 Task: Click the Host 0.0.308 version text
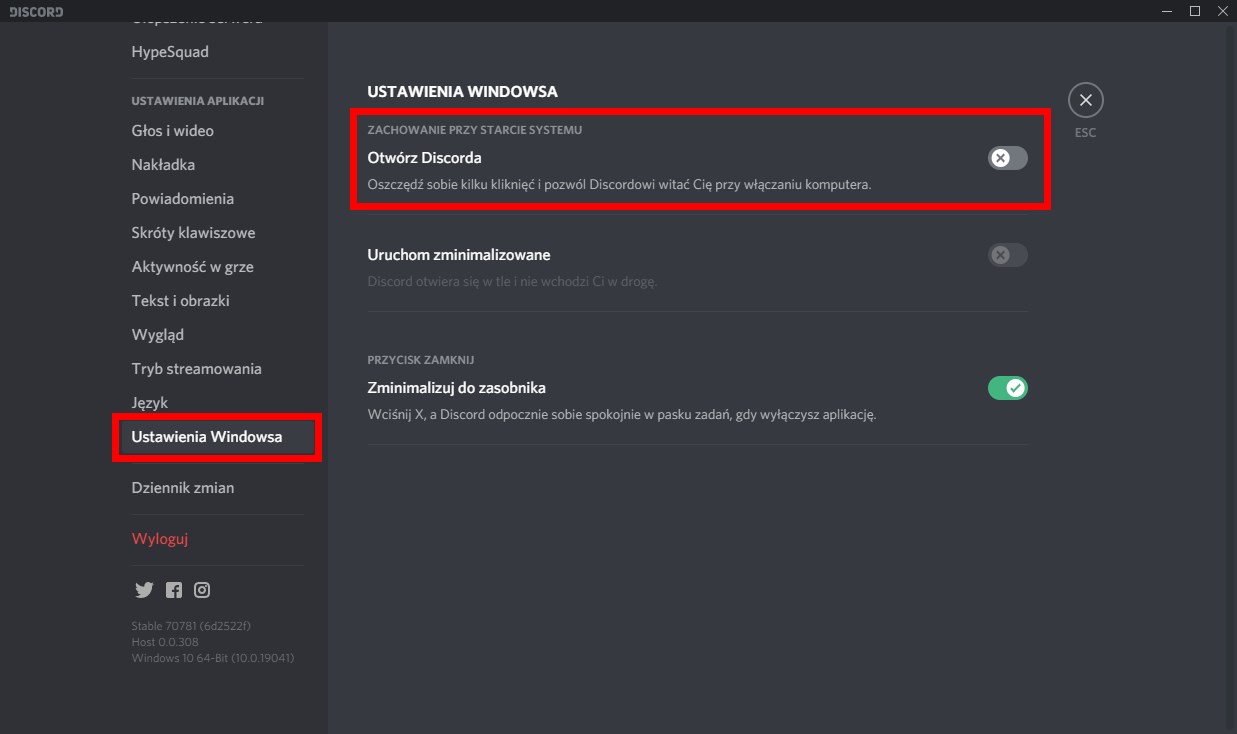(x=165, y=642)
